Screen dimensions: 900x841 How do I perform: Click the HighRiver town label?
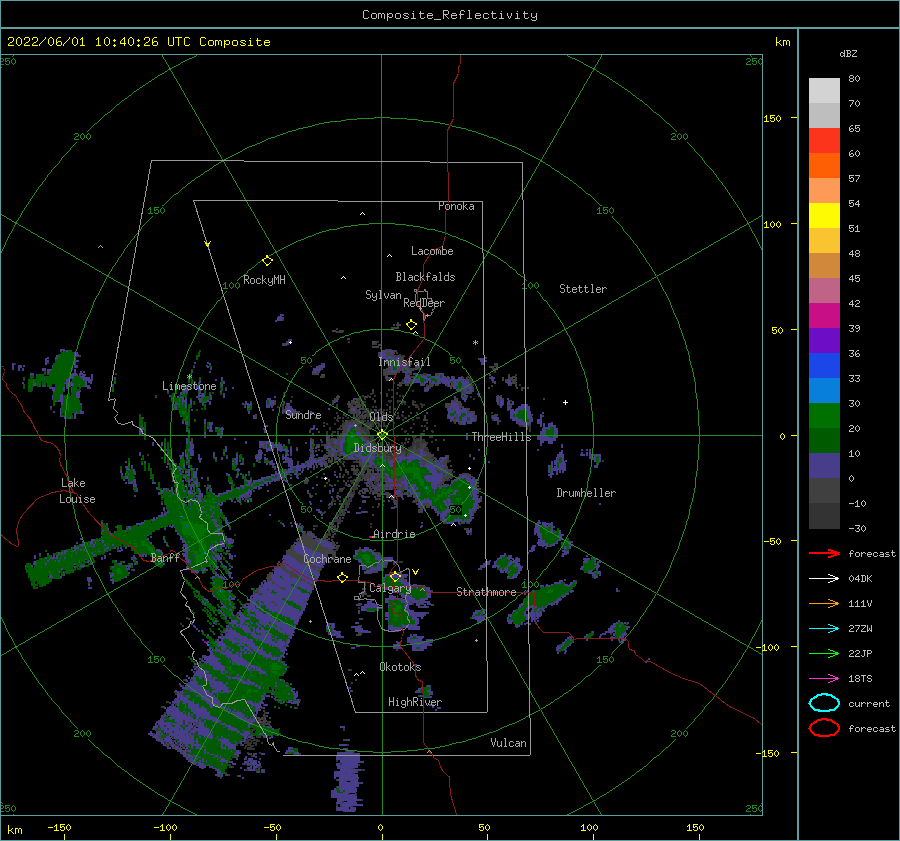[415, 702]
